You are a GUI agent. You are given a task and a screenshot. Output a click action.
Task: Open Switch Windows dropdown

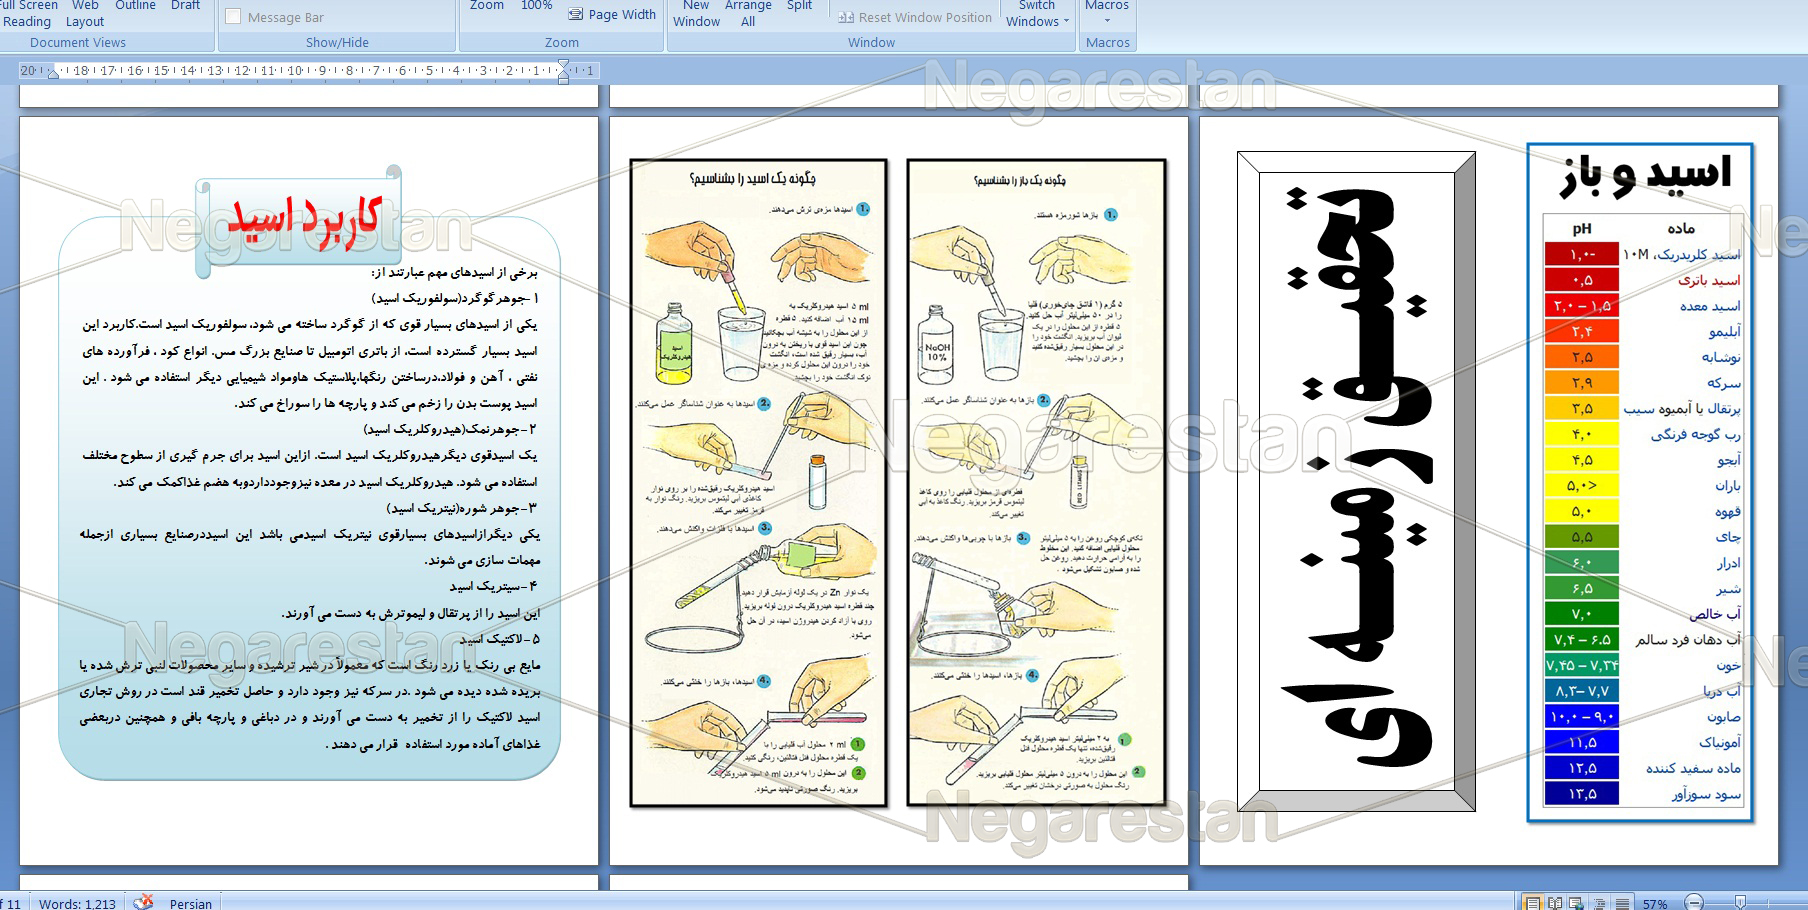[x=1037, y=14]
